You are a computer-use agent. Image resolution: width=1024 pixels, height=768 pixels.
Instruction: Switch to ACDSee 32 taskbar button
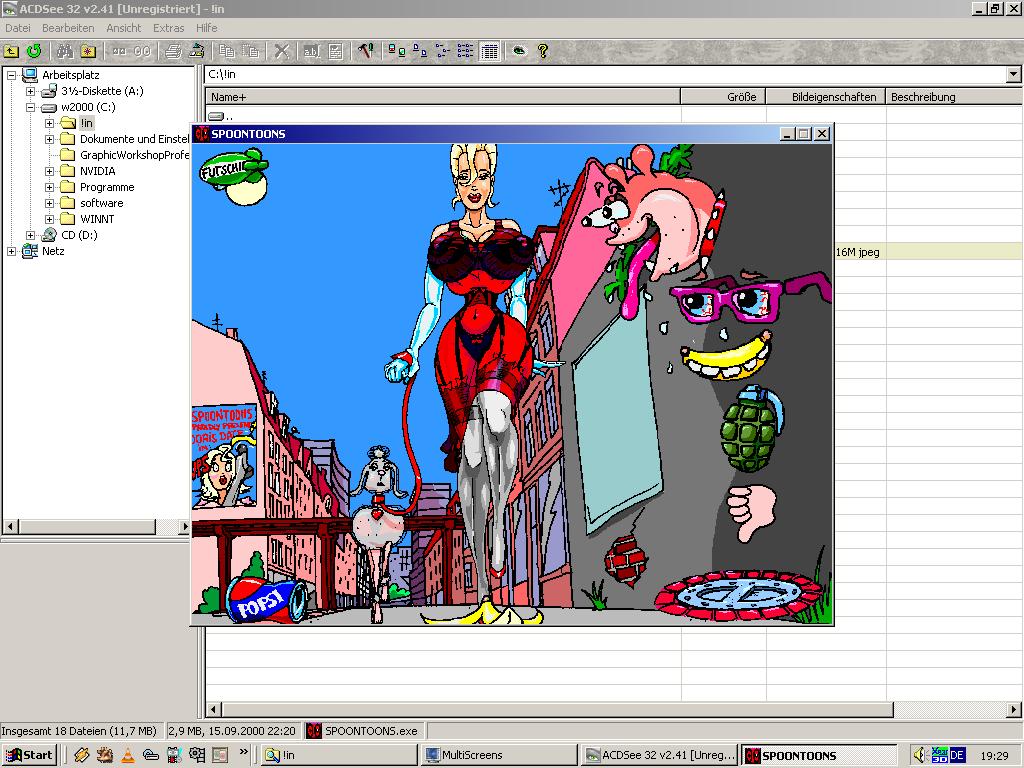[x=660, y=755]
